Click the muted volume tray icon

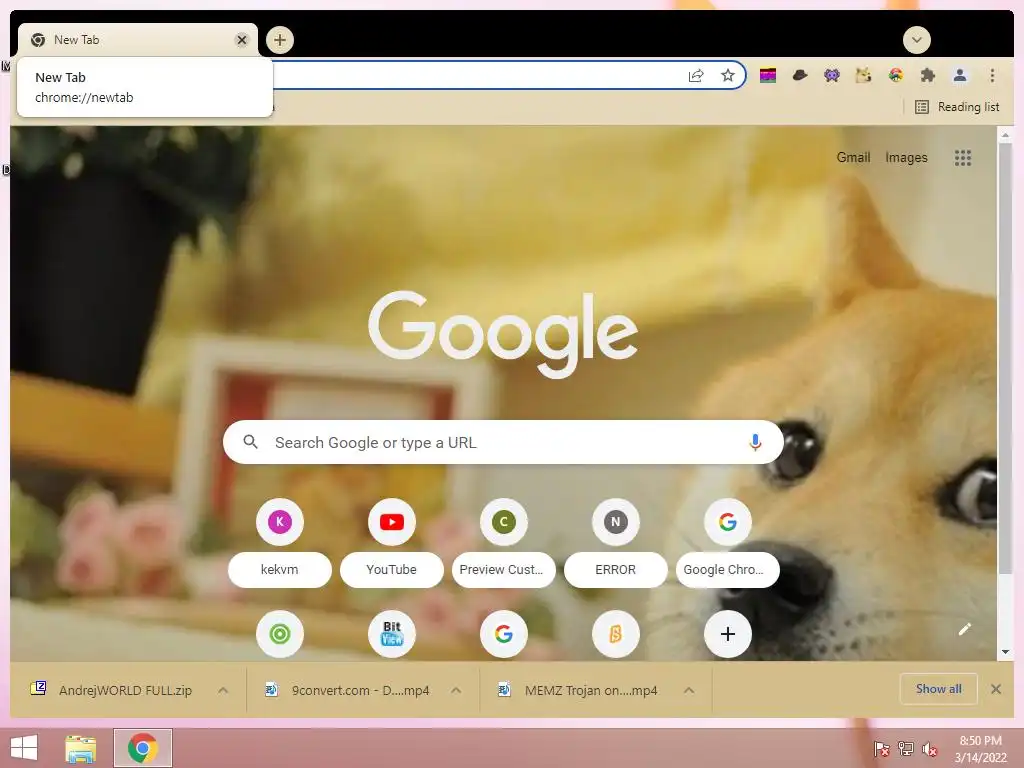click(x=930, y=749)
